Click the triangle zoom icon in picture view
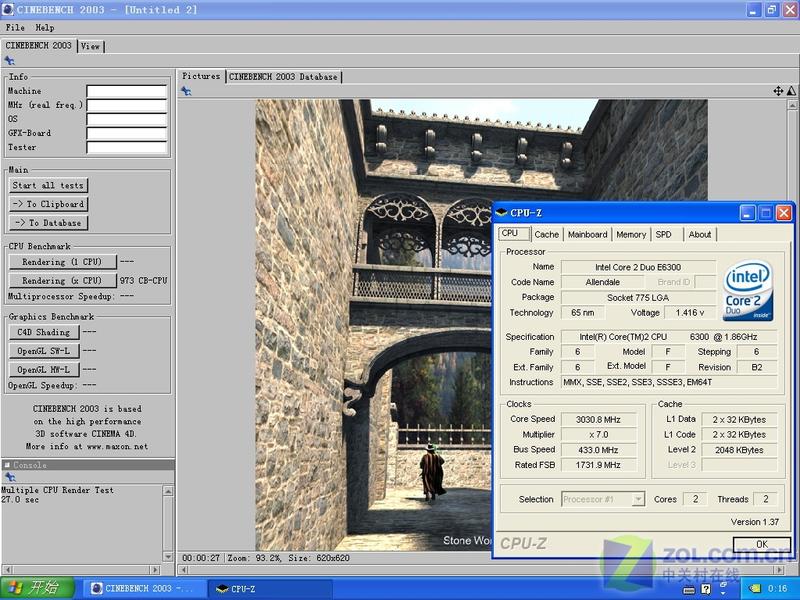 (x=791, y=91)
